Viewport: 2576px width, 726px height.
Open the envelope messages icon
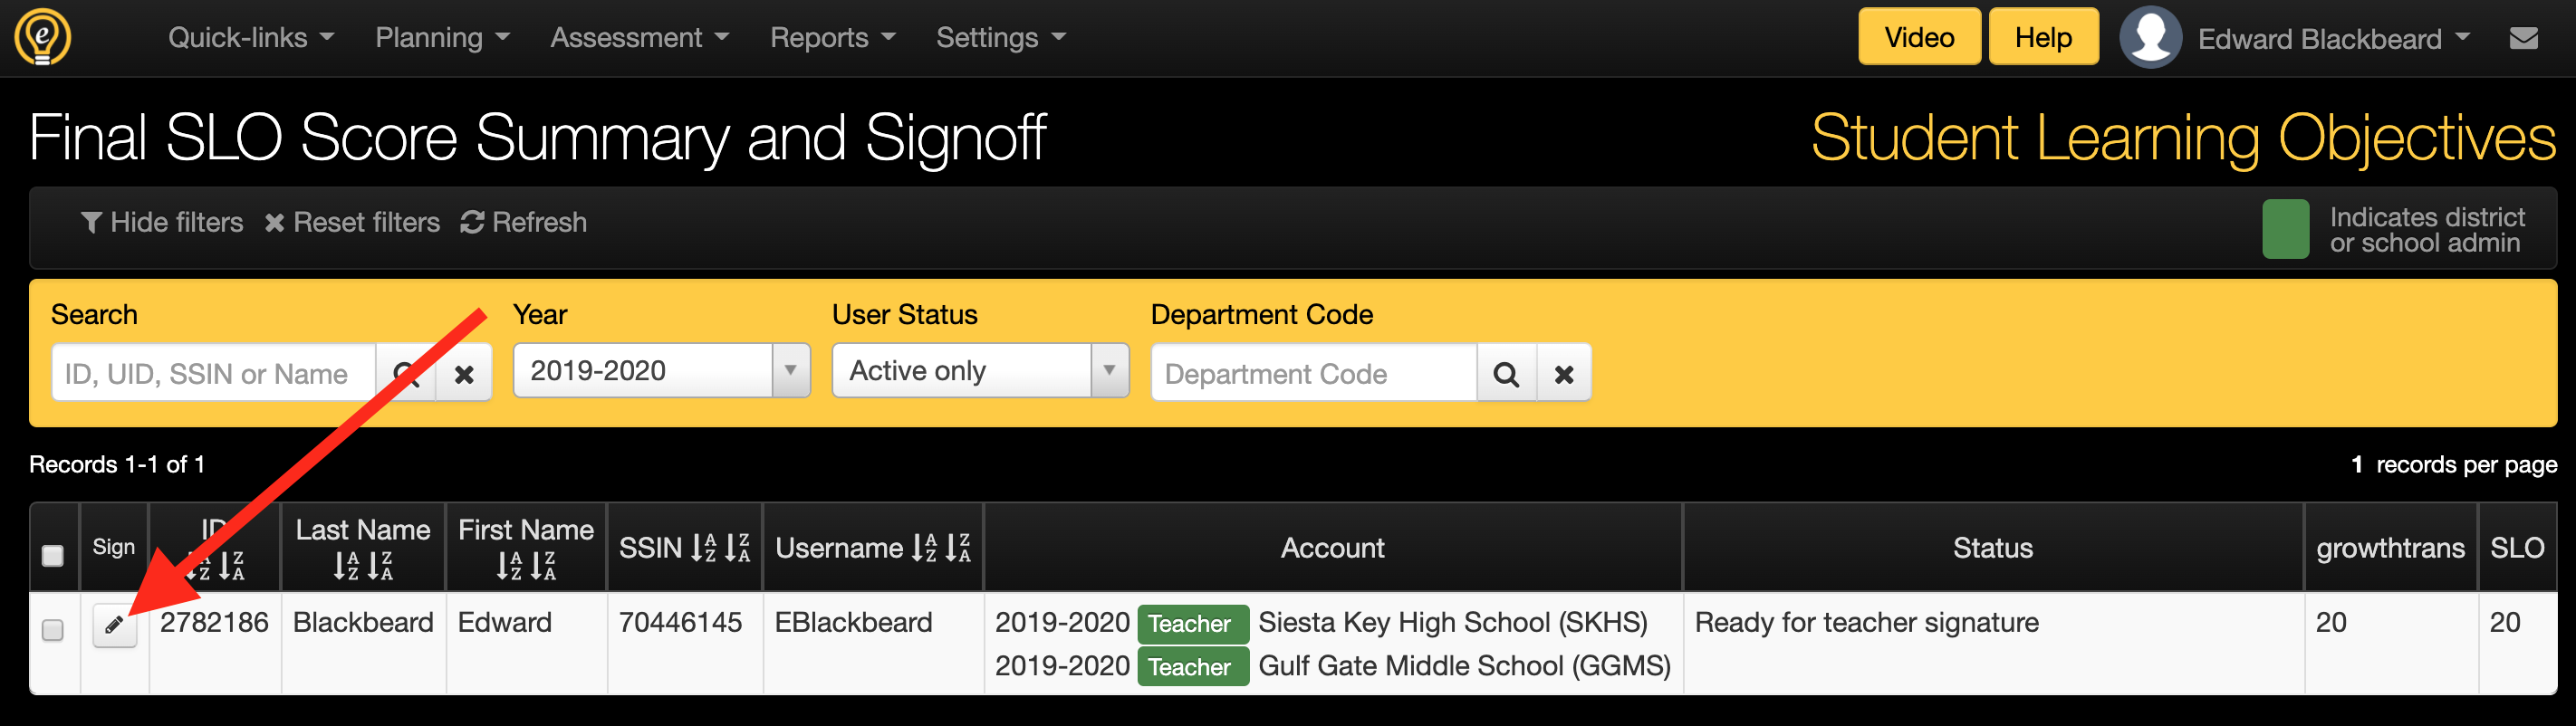coord(2523,38)
